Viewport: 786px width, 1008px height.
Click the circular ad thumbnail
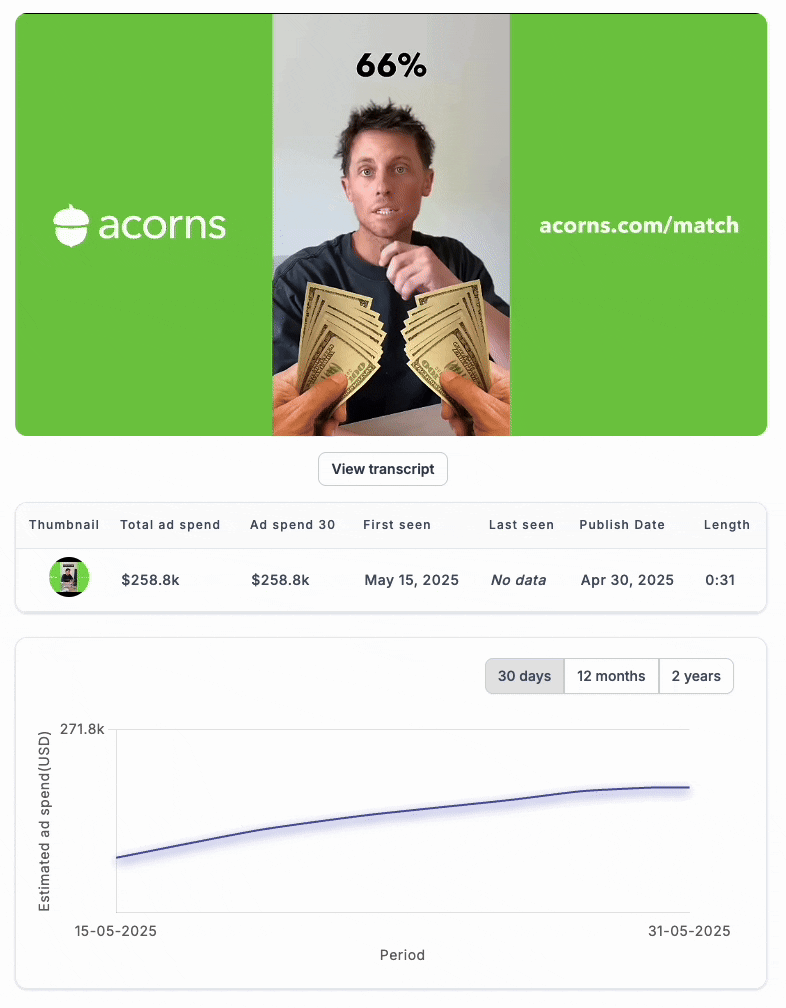(69, 577)
